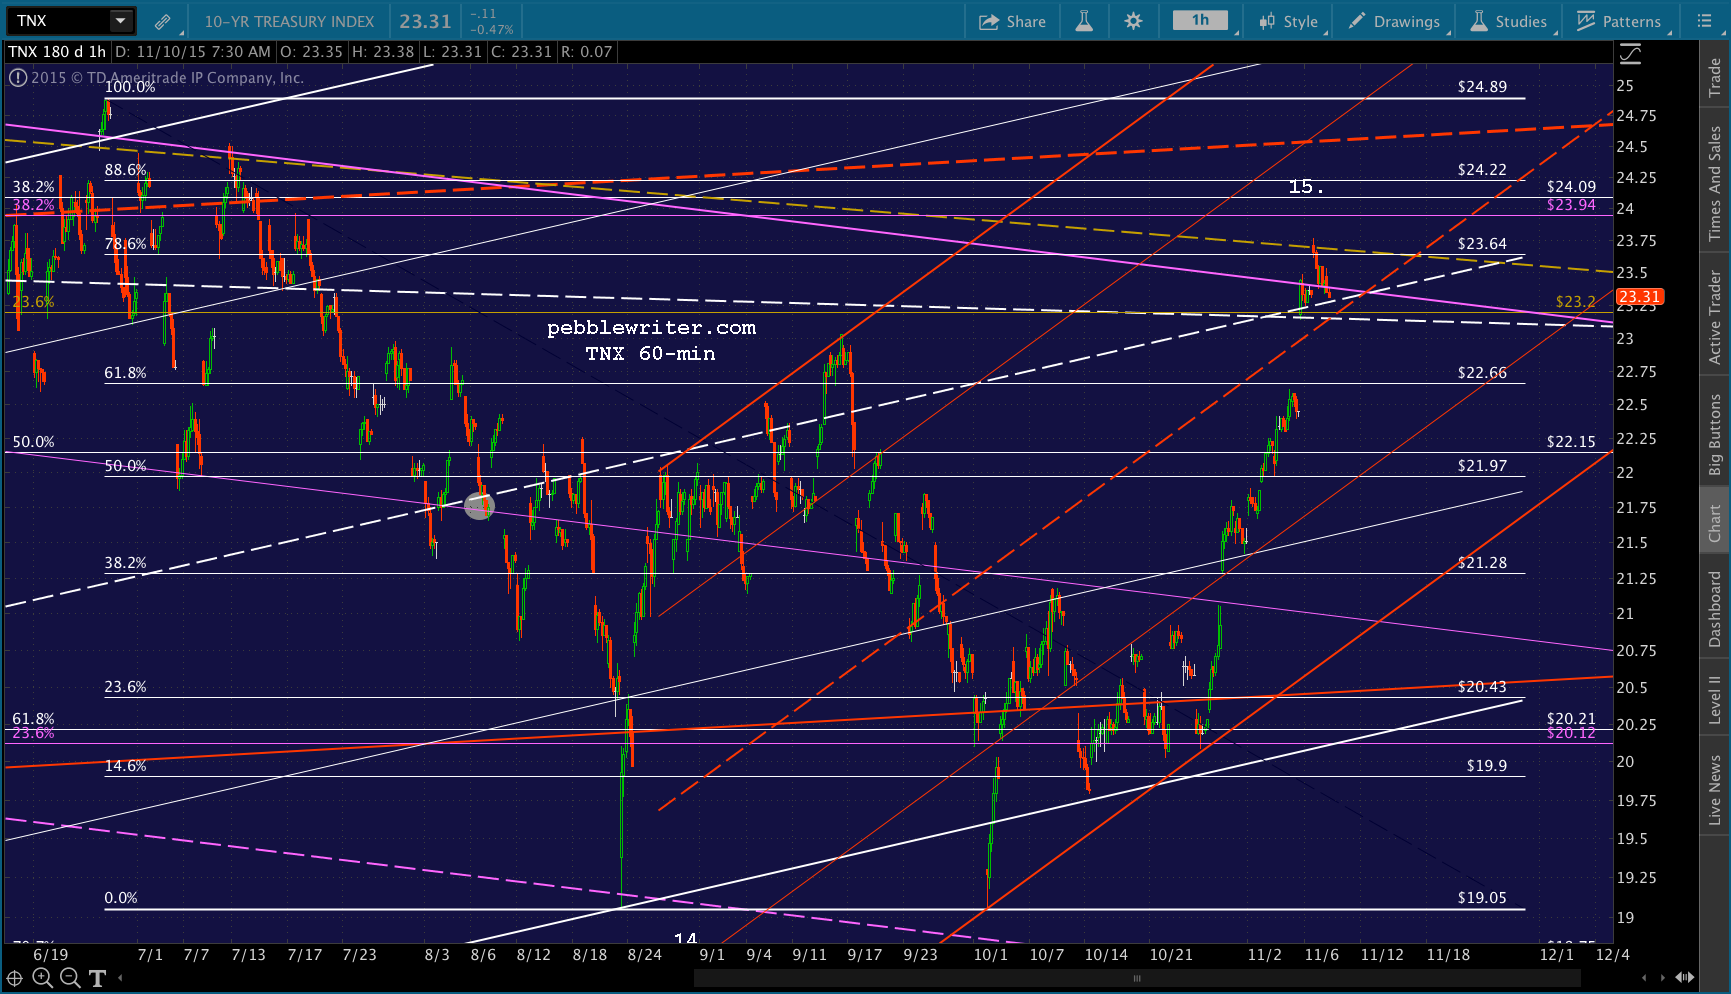Click the '10-YR TREASURY INDEX' description
The width and height of the screenshot is (1731, 994).
289,21
